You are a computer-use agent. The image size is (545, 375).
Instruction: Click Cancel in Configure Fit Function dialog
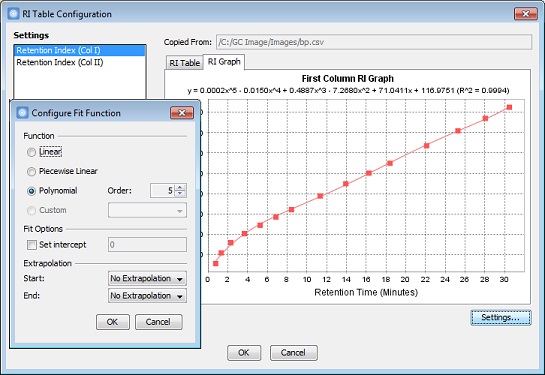click(x=158, y=322)
